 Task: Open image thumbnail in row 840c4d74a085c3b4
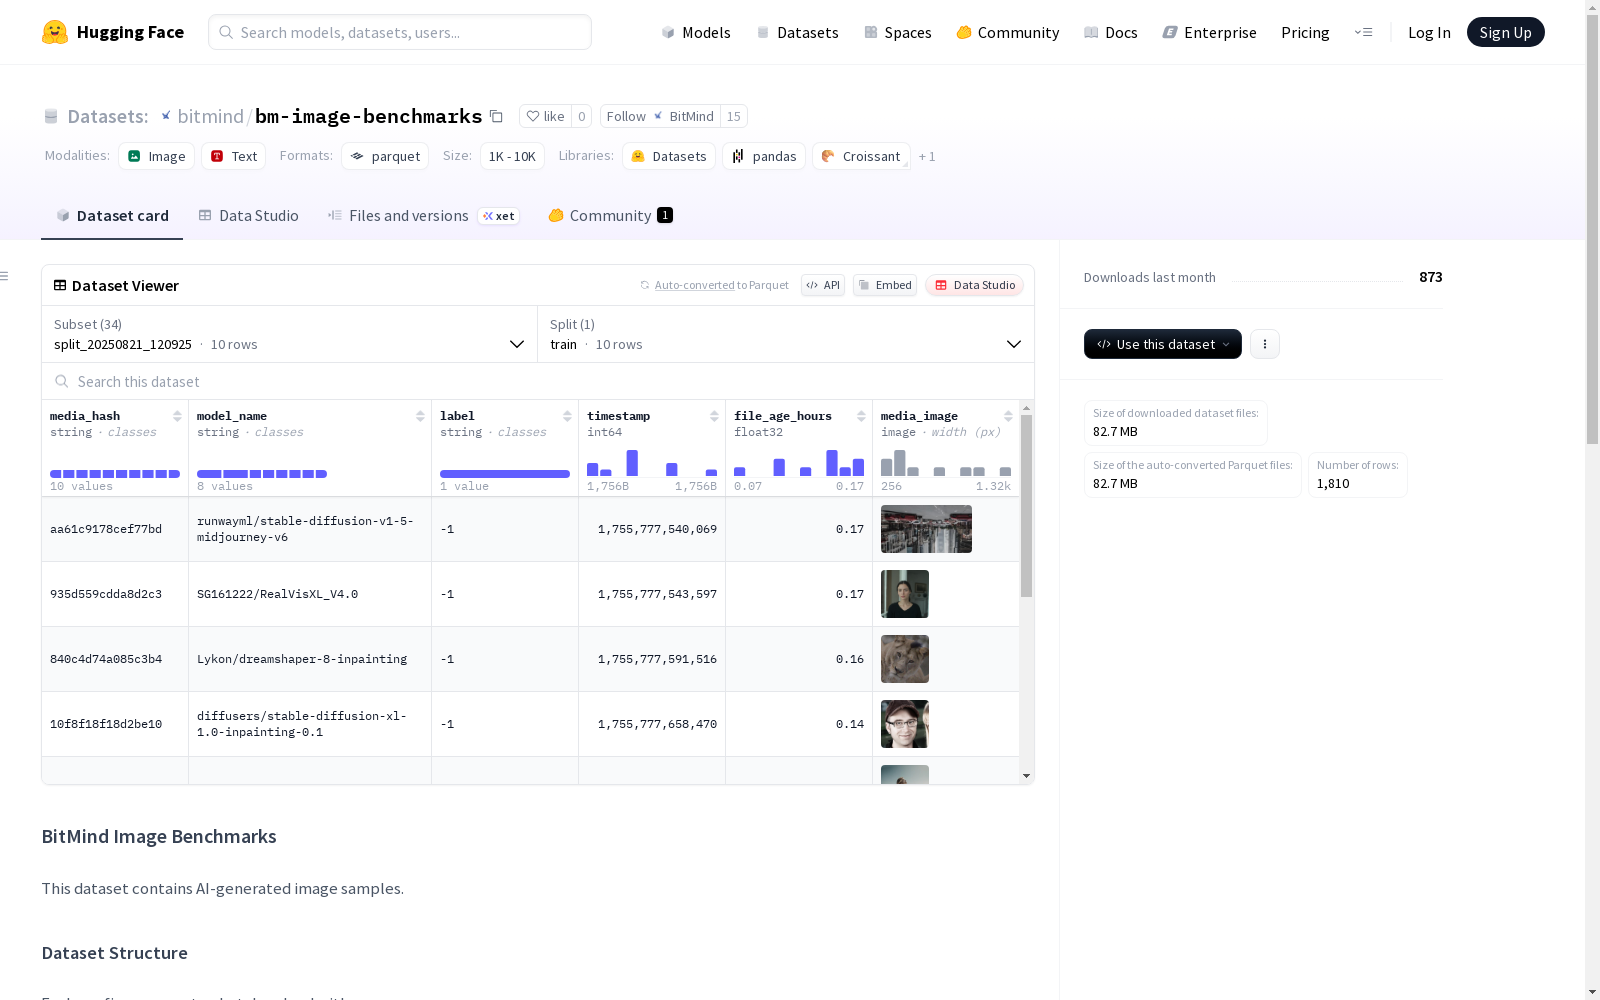(905, 659)
